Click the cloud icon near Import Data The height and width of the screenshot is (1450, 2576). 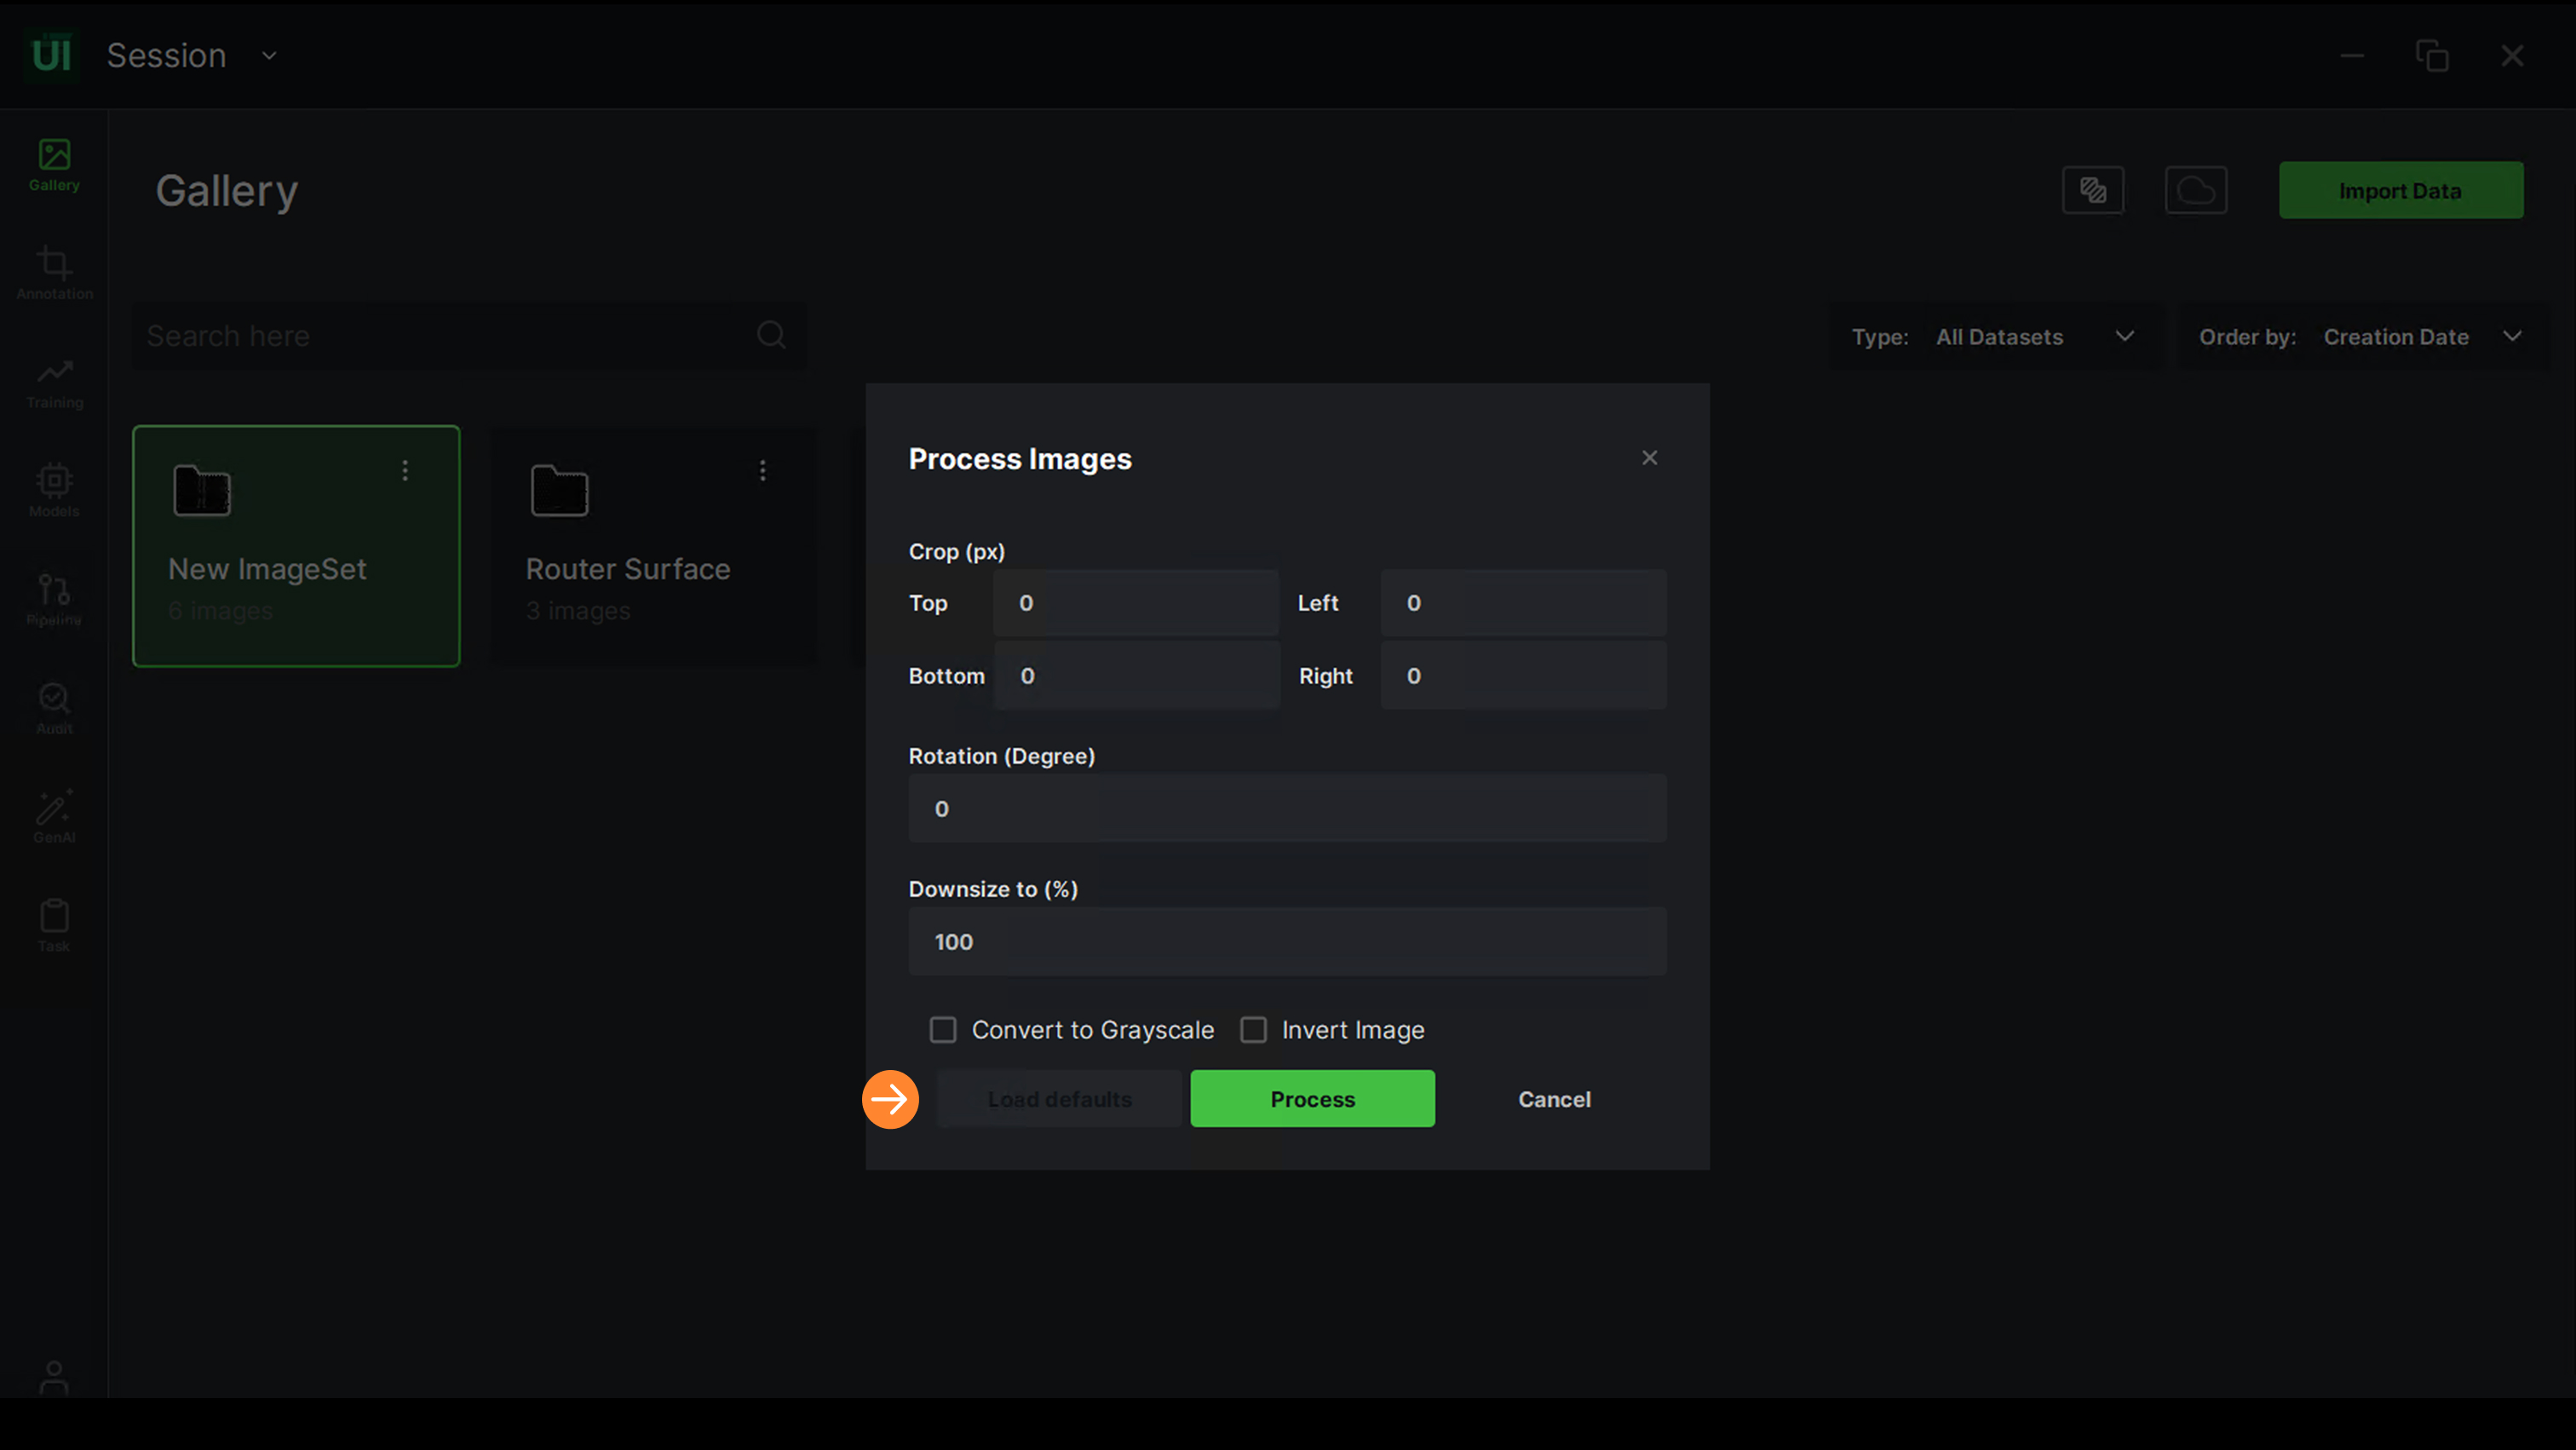tap(2195, 190)
